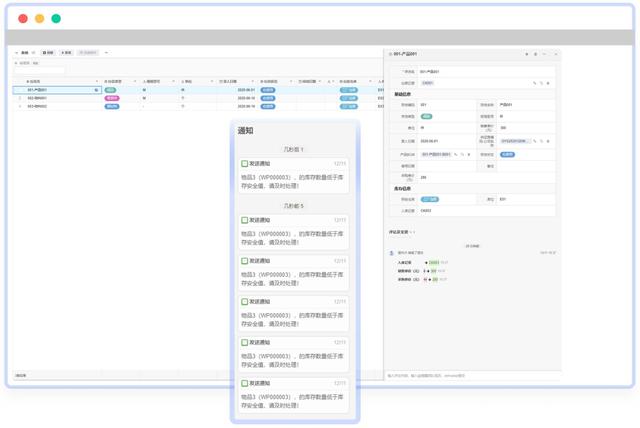Click the icon on the last 发送通知 notification card

point(244,383)
